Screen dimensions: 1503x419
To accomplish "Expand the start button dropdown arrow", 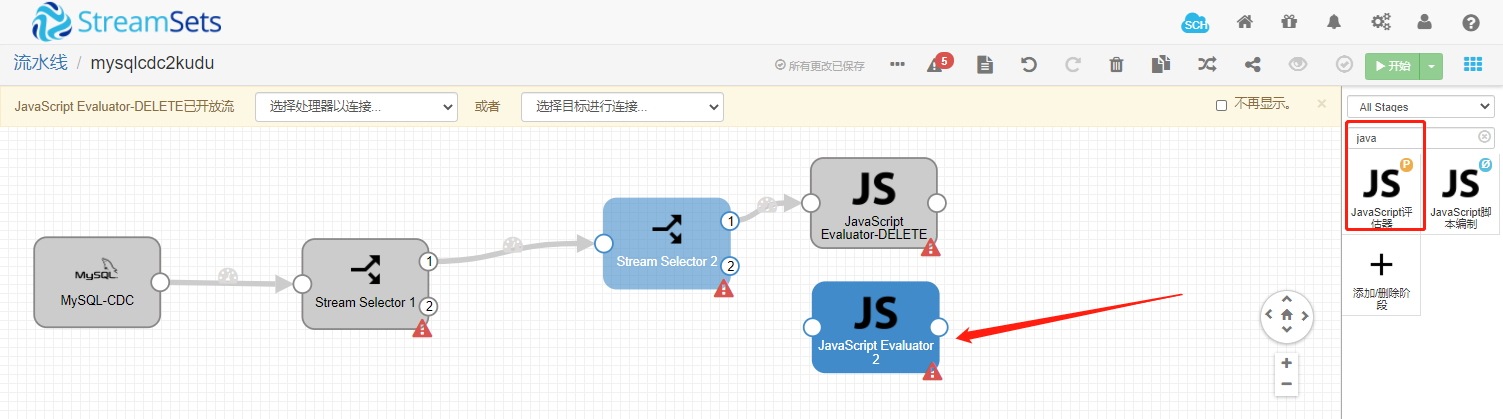I will (x=1432, y=66).
